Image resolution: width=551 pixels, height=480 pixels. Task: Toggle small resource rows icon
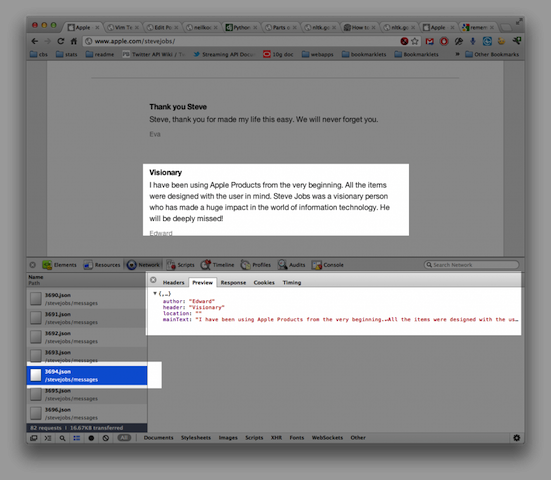coord(77,438)
